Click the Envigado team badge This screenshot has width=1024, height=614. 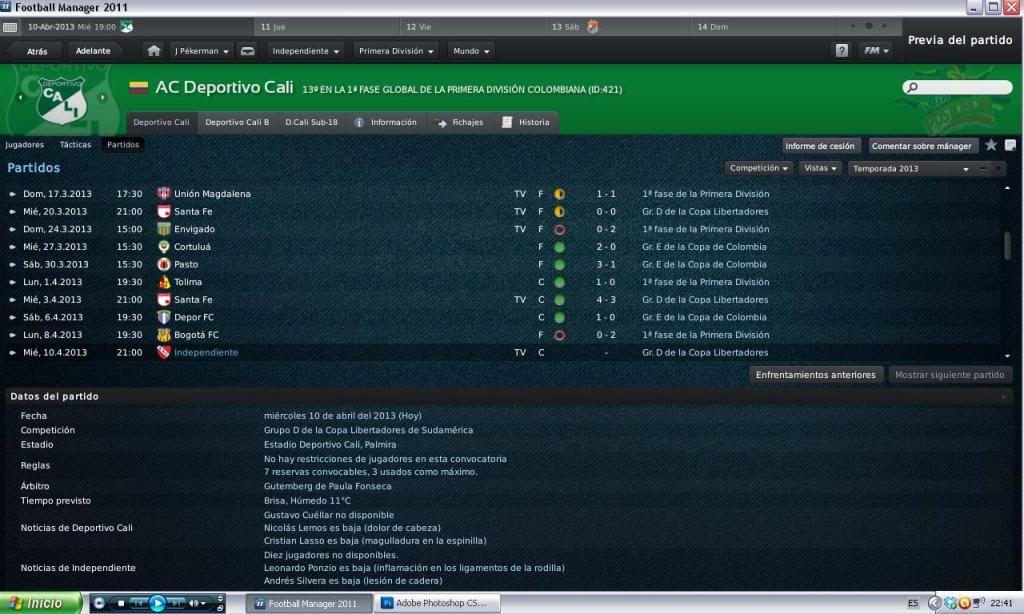click(x=163, y=229)
